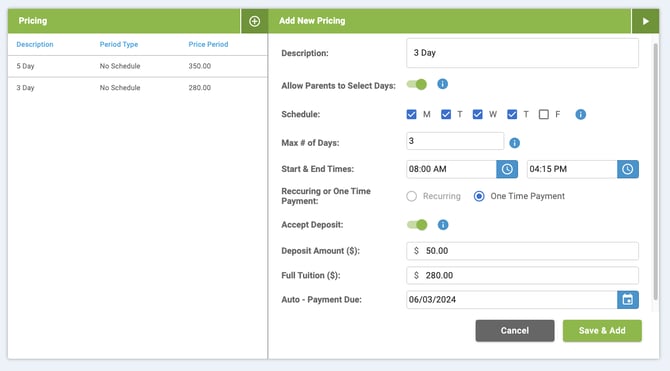
Task: Click the form's vertical scrollbar
Action: pos(655,171)
